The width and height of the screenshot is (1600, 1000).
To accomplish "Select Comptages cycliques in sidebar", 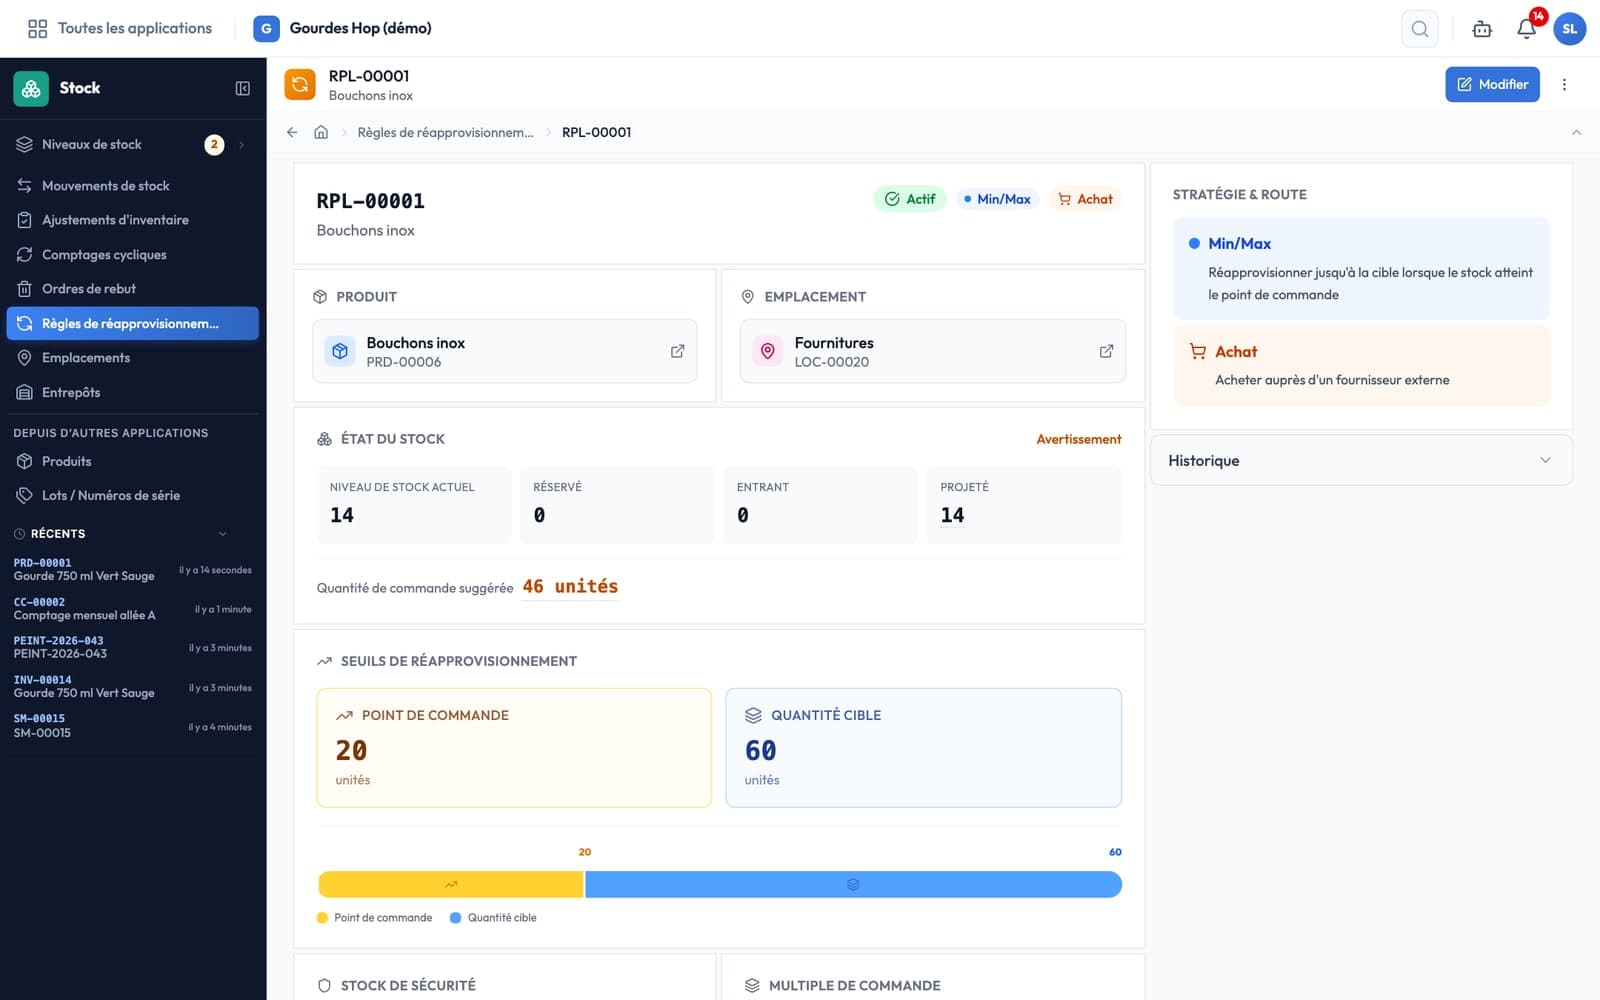I will click(132, 255).
